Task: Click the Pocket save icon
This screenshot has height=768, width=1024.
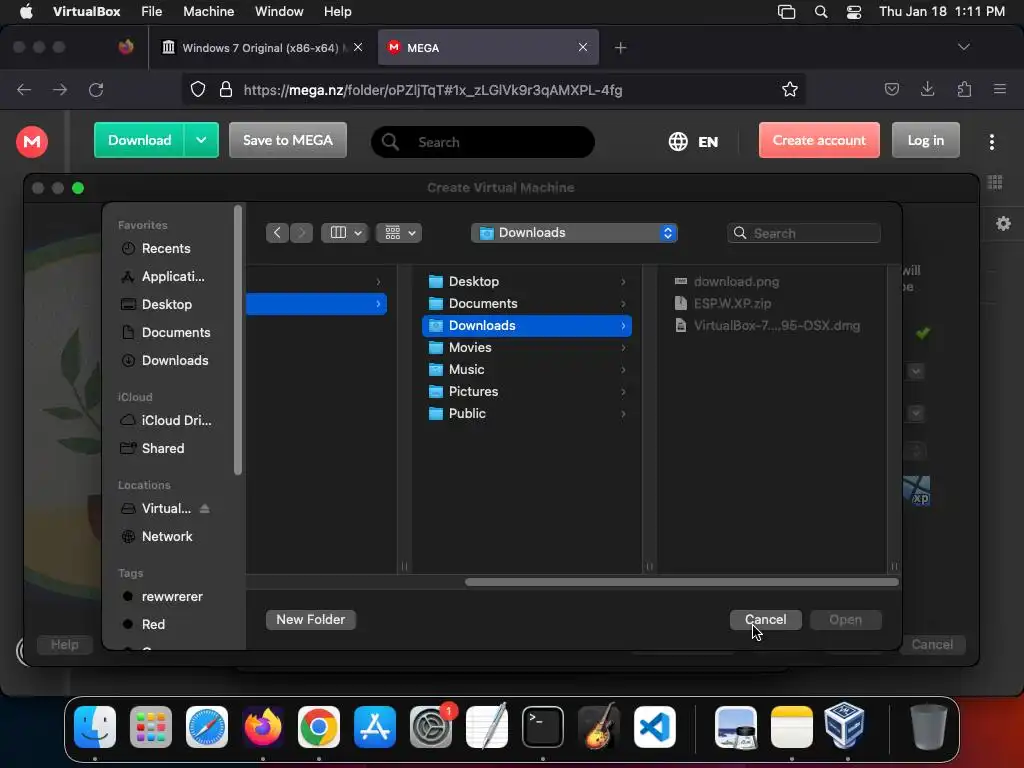Action: tap(891, 89)
